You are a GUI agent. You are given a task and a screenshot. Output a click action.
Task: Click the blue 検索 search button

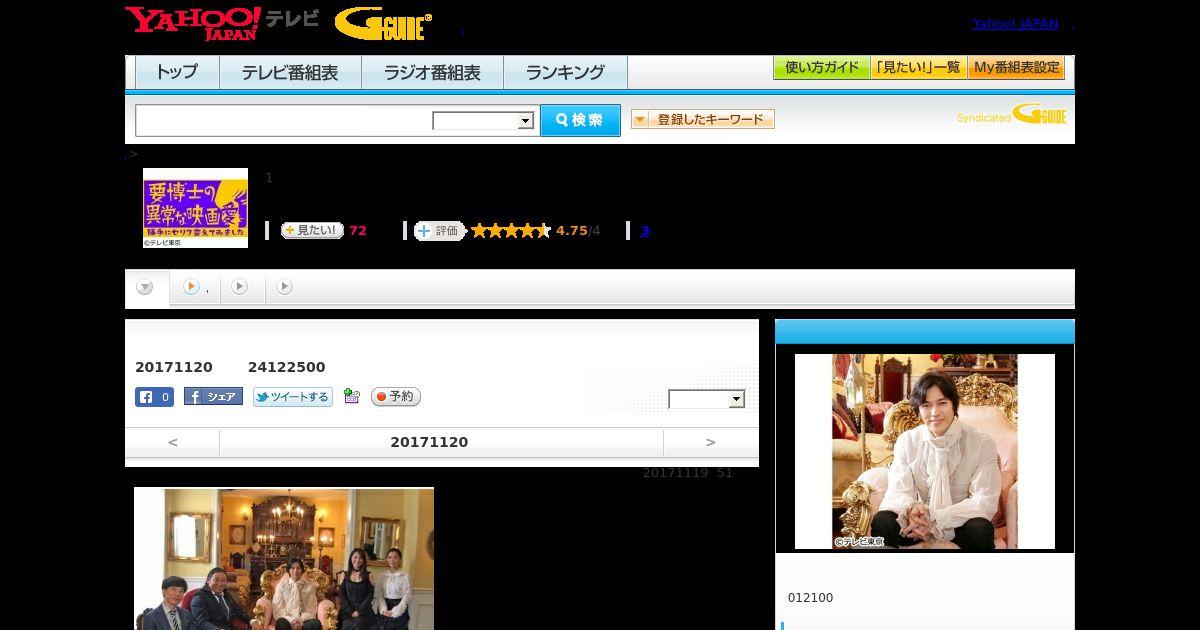pyautogui.click(x=580, y=120)
